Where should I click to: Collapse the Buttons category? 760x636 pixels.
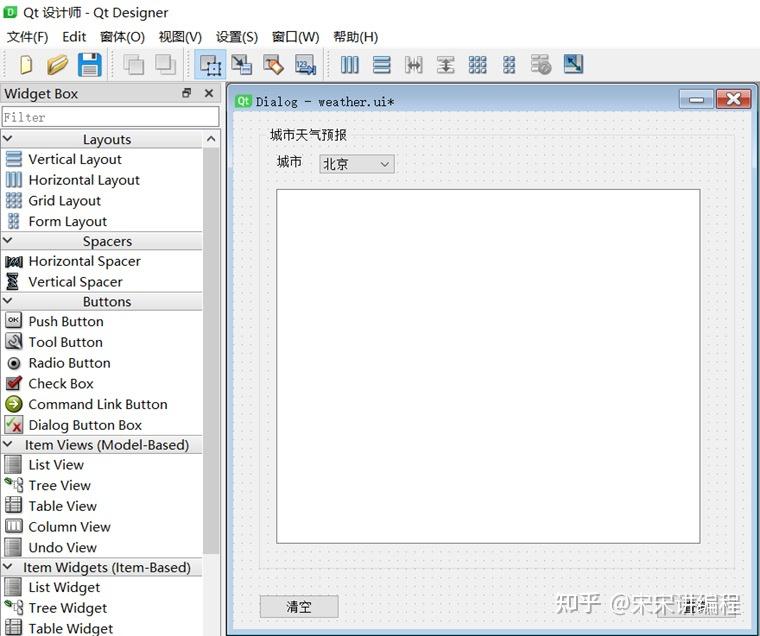pyautogui.click(x=8, y=301)
